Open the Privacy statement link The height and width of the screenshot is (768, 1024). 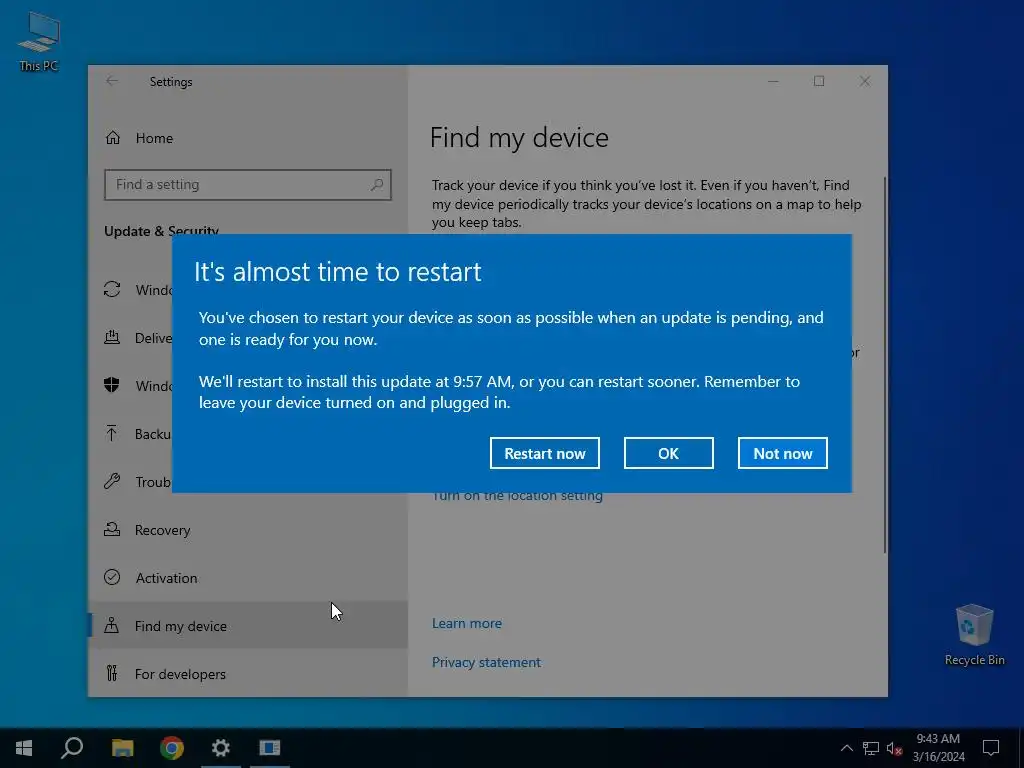[x=486, y=662]
